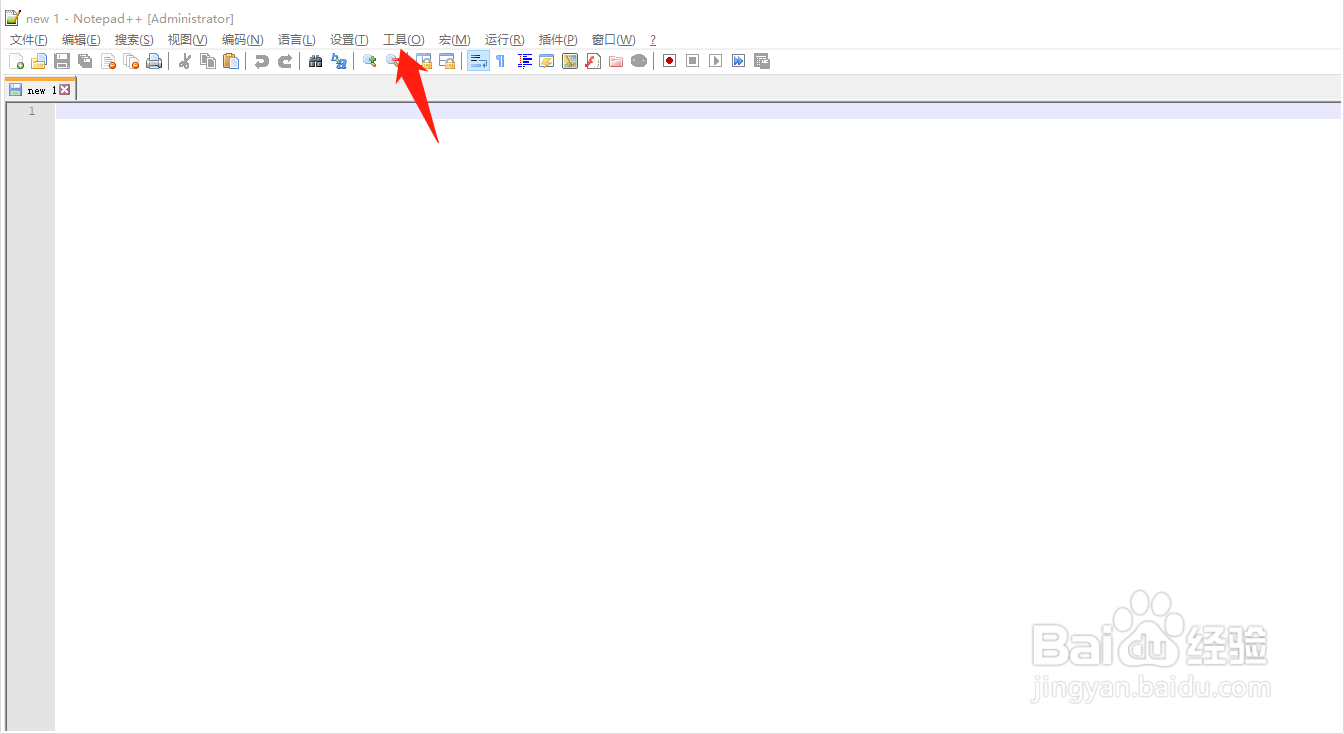
Task: Open Folder as Workspace toolbar icon
Action: click(x=616, y=61)
